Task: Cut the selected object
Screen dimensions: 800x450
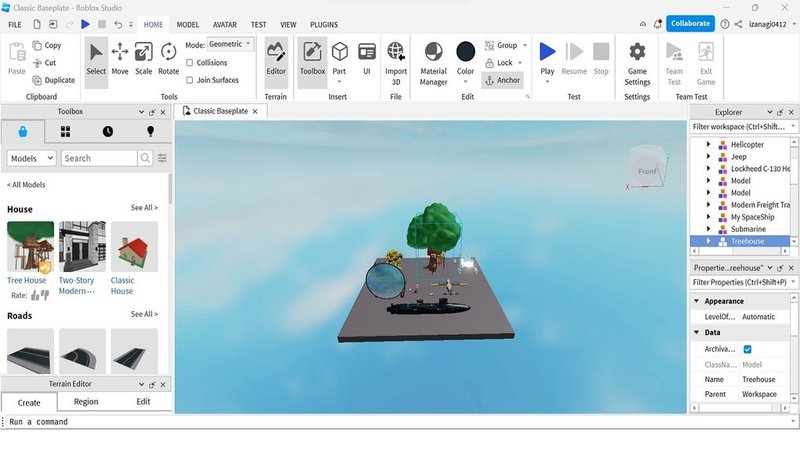Action: tap(44, 63)
